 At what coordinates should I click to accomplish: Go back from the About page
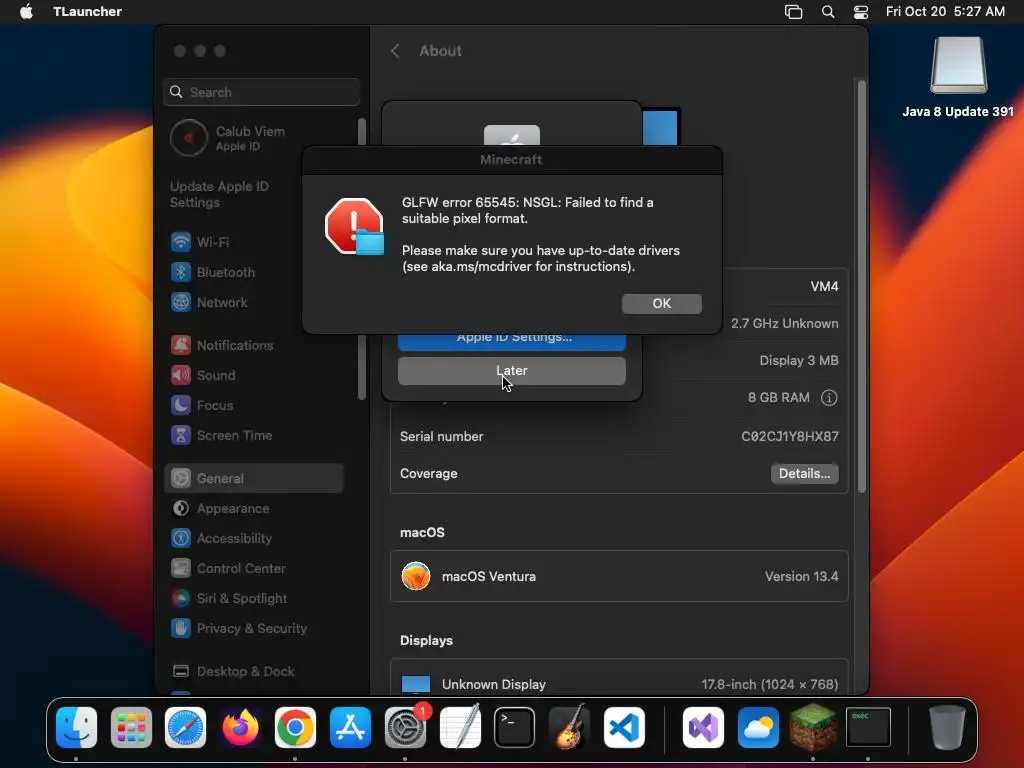pos(395,51)
